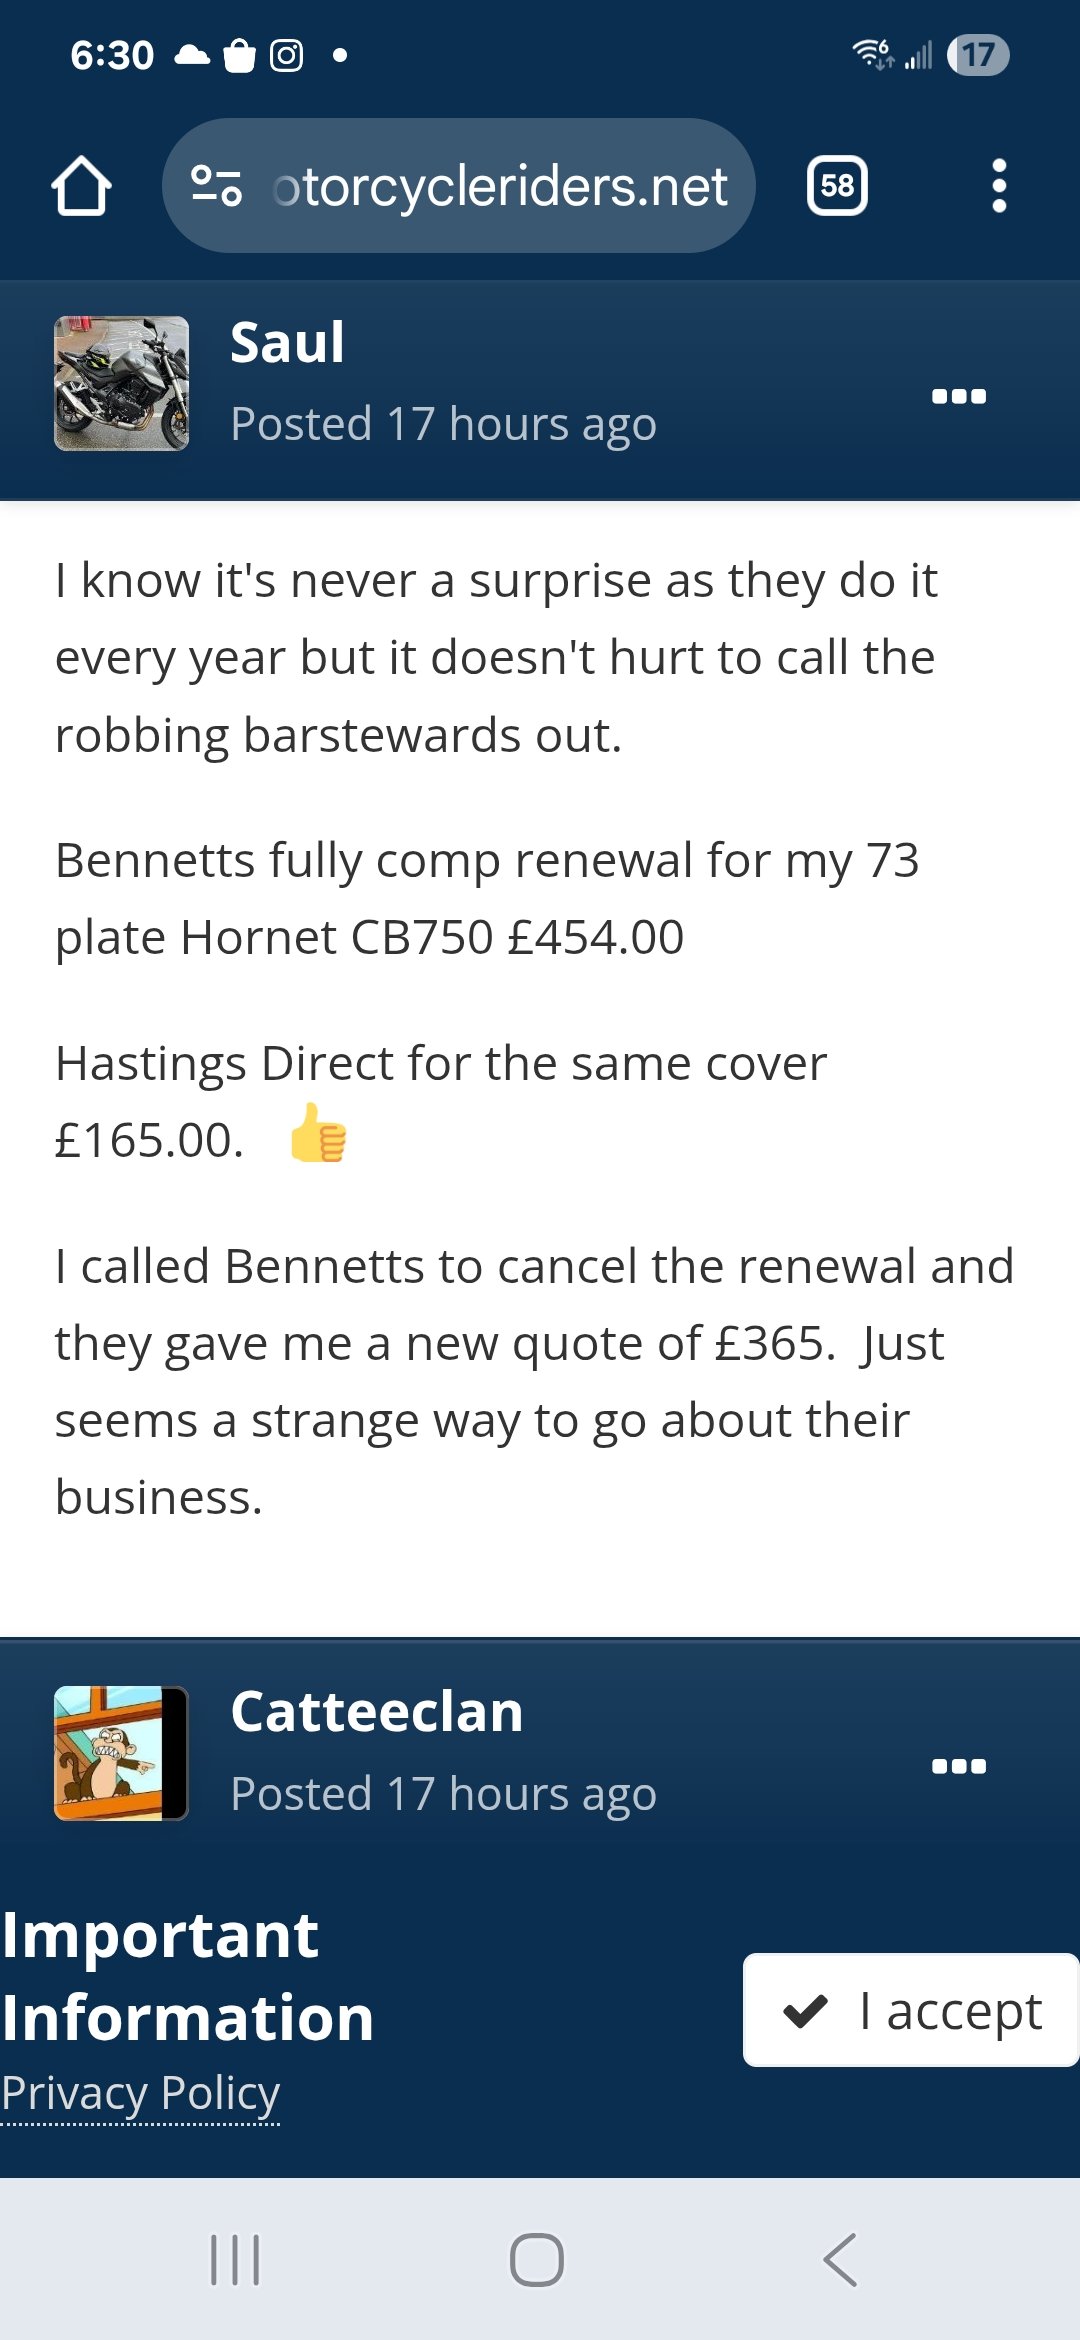Image resolution: width=1080 pixels, height=2340 pixels.
Task: Tap the thumbs up emoji in post
Action: tap(318, 1133)
